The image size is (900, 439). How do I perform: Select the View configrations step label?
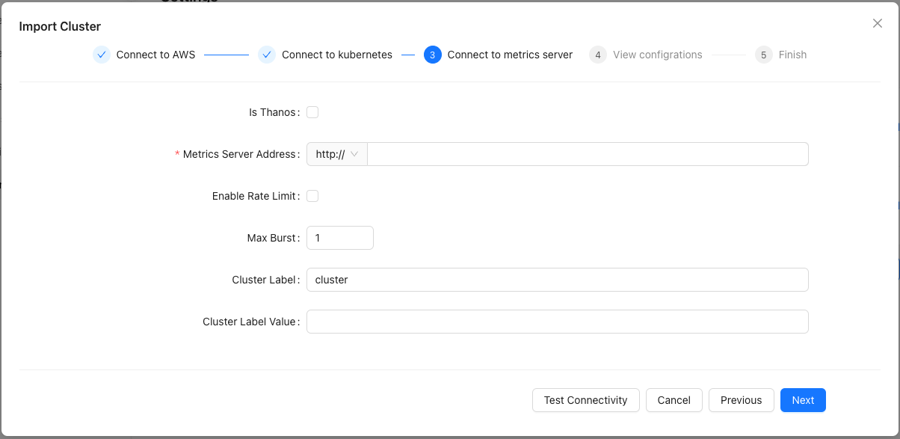[657, 55]
